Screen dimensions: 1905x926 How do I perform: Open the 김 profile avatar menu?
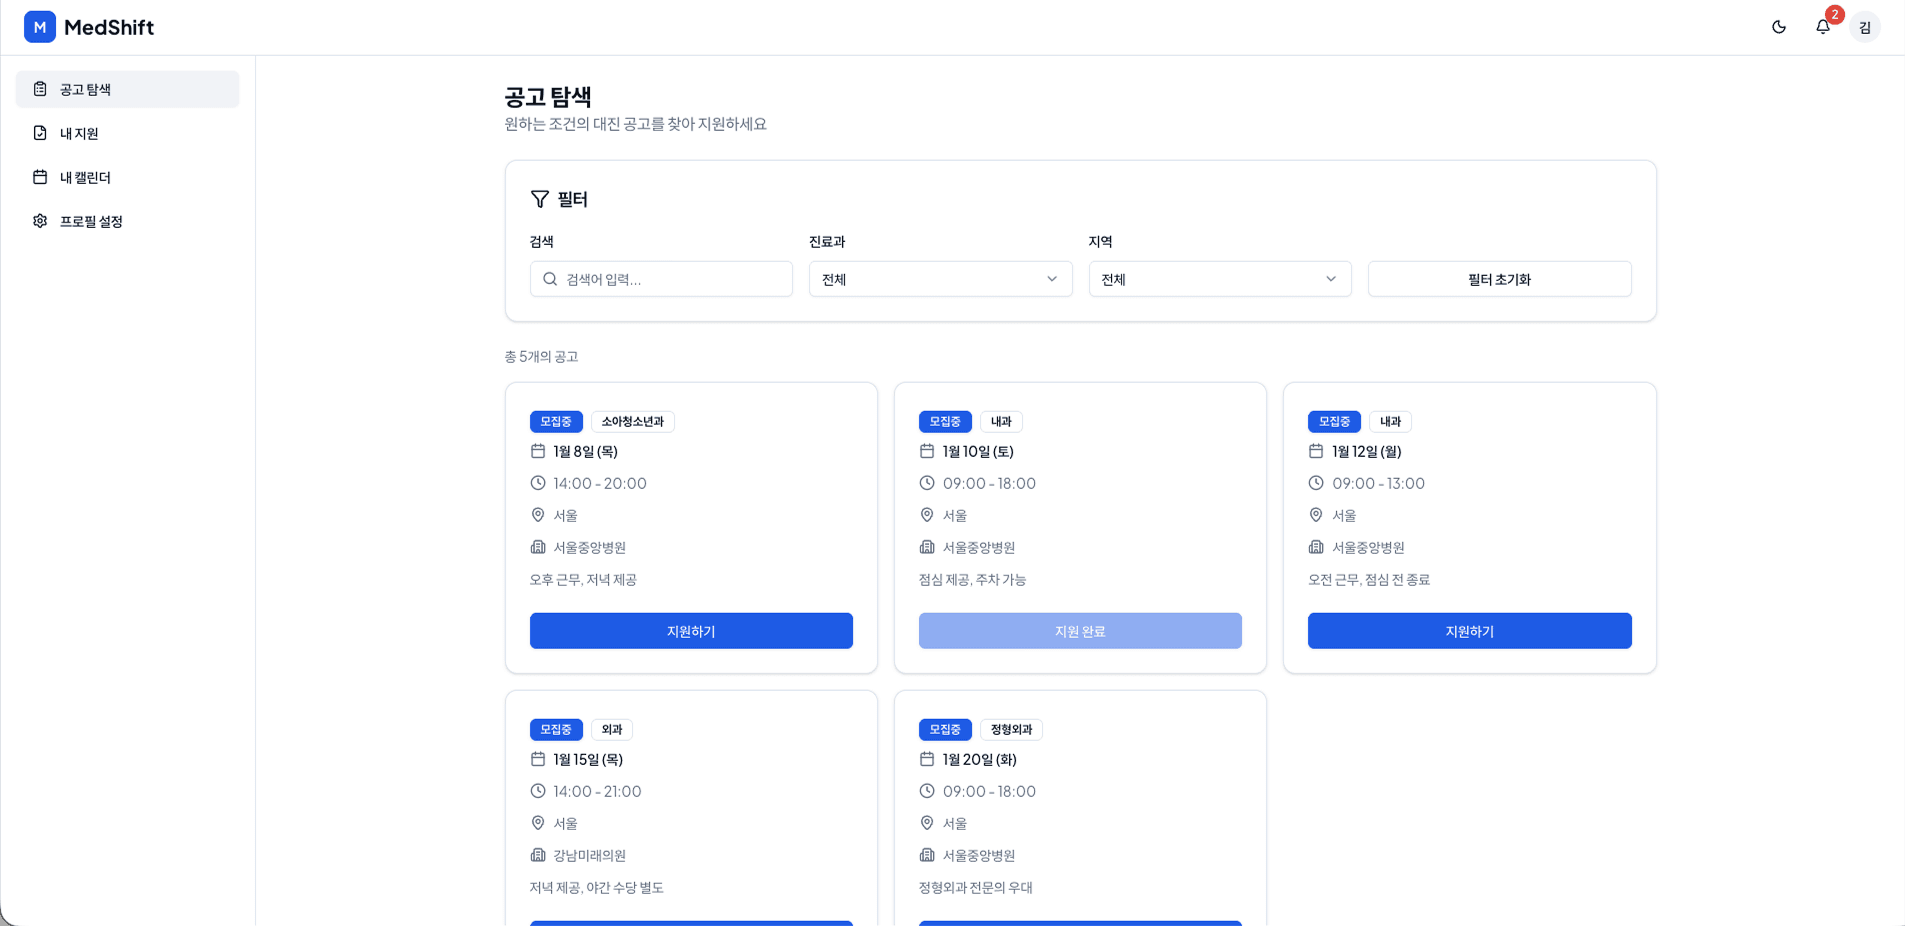pyautogui.click(x=1864, y=27)
